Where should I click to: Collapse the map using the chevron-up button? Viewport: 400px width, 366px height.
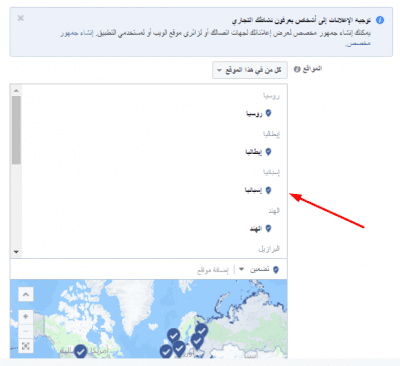26,294
